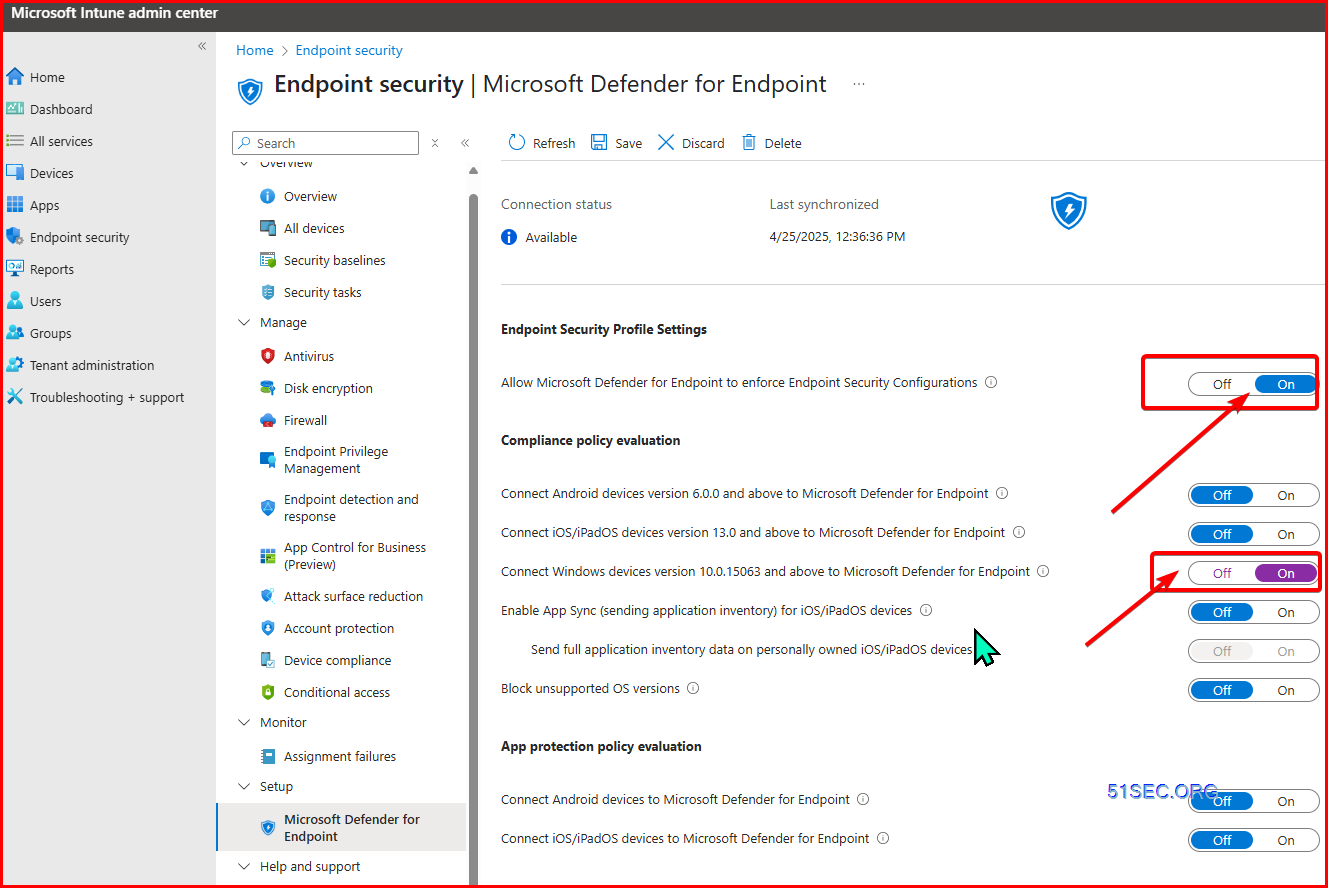This screenshot has height=888, width=1328.
Task: Click the Account protection icon
Action: coord(268,628)
